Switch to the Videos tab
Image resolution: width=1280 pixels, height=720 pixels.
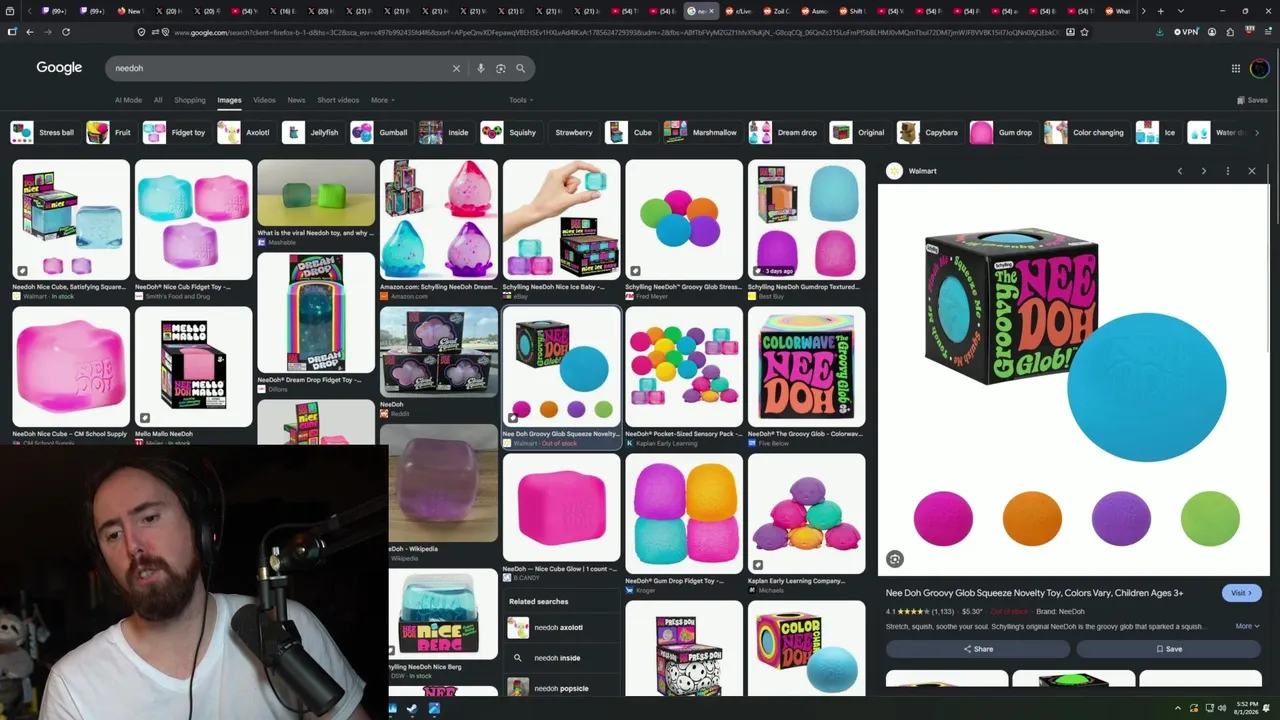tap(264, 100)
